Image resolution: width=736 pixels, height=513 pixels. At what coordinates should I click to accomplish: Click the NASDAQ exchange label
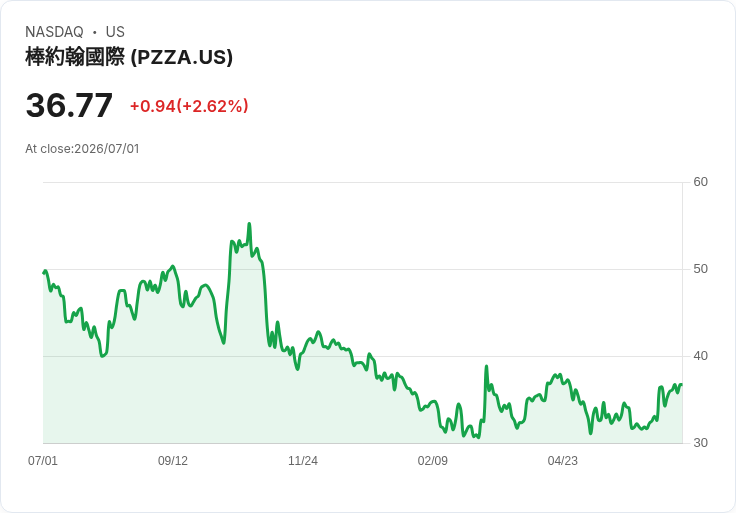[x=54, y=32]
